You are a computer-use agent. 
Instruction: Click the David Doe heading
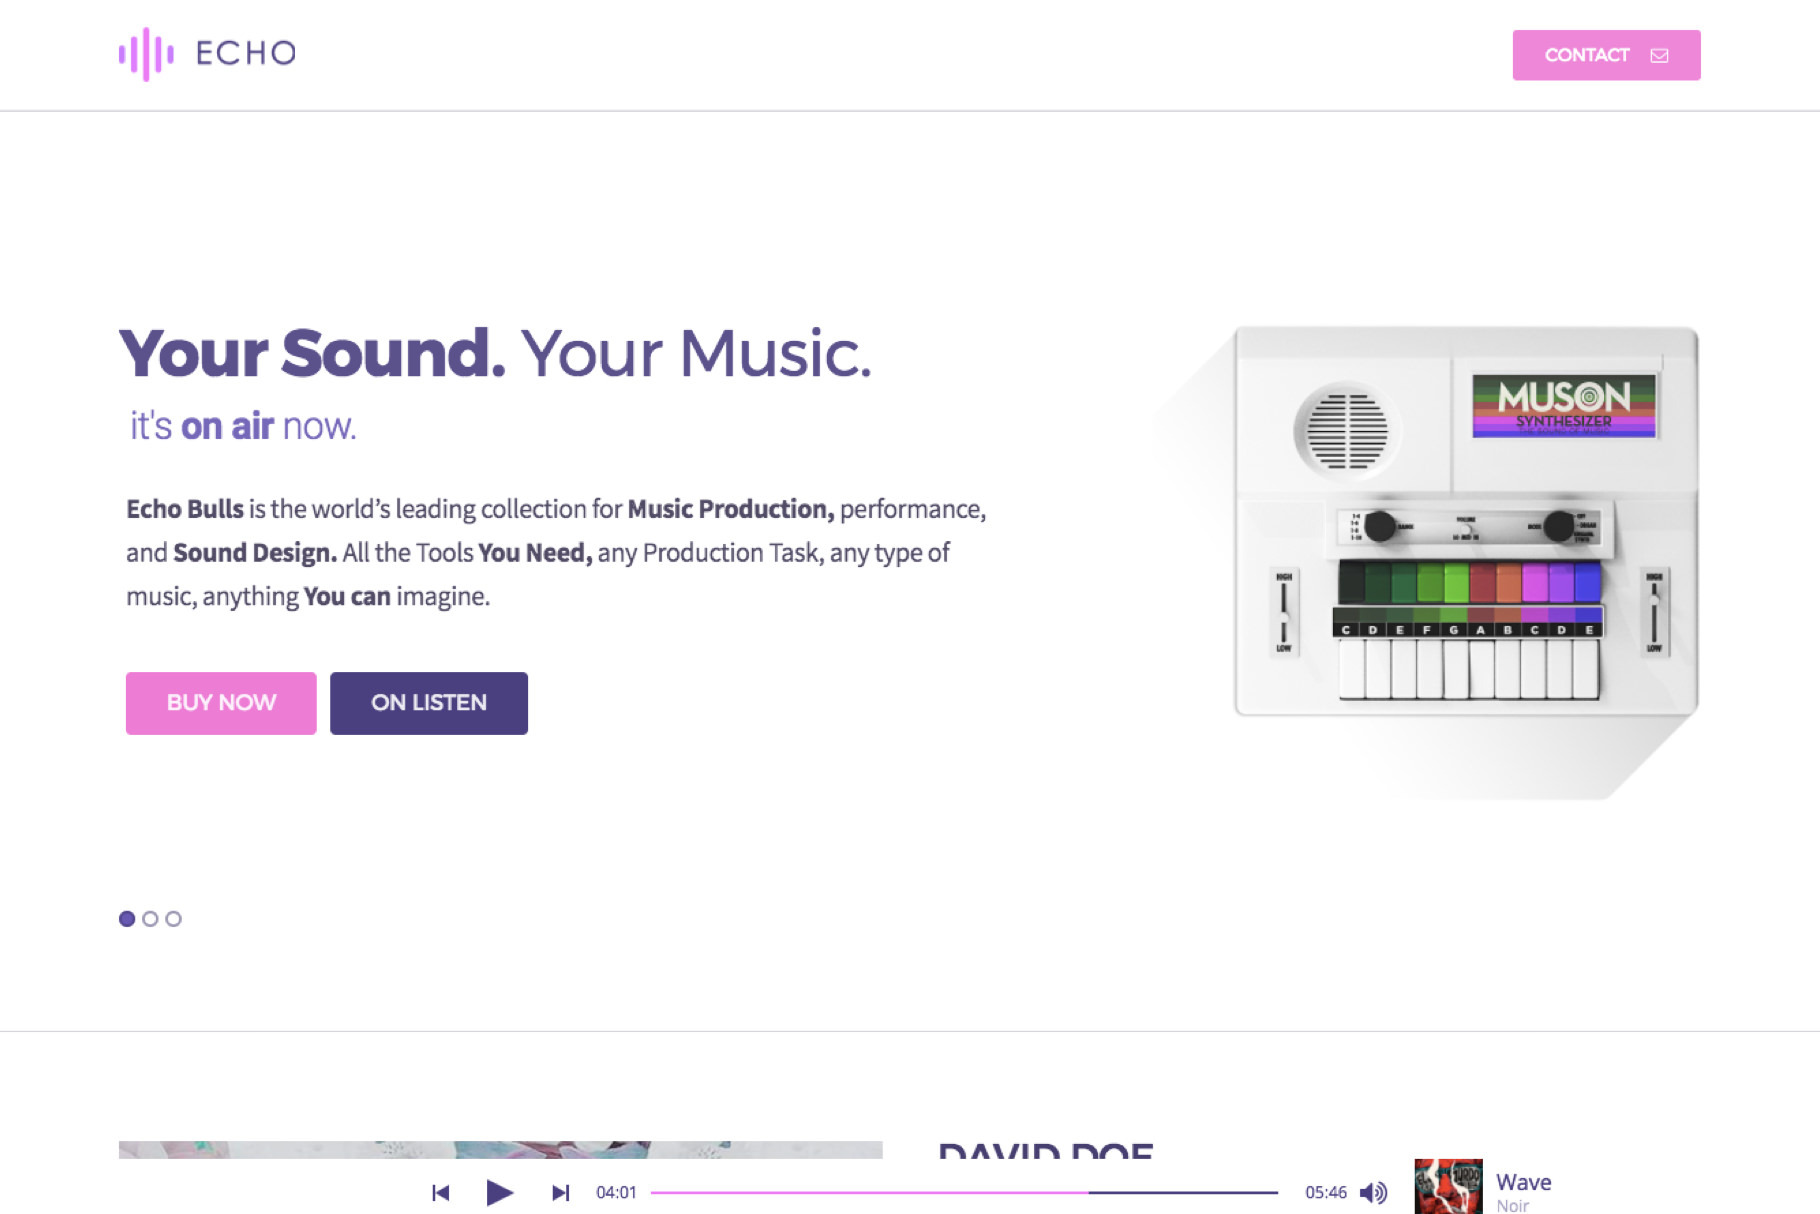point(1045,1152)
